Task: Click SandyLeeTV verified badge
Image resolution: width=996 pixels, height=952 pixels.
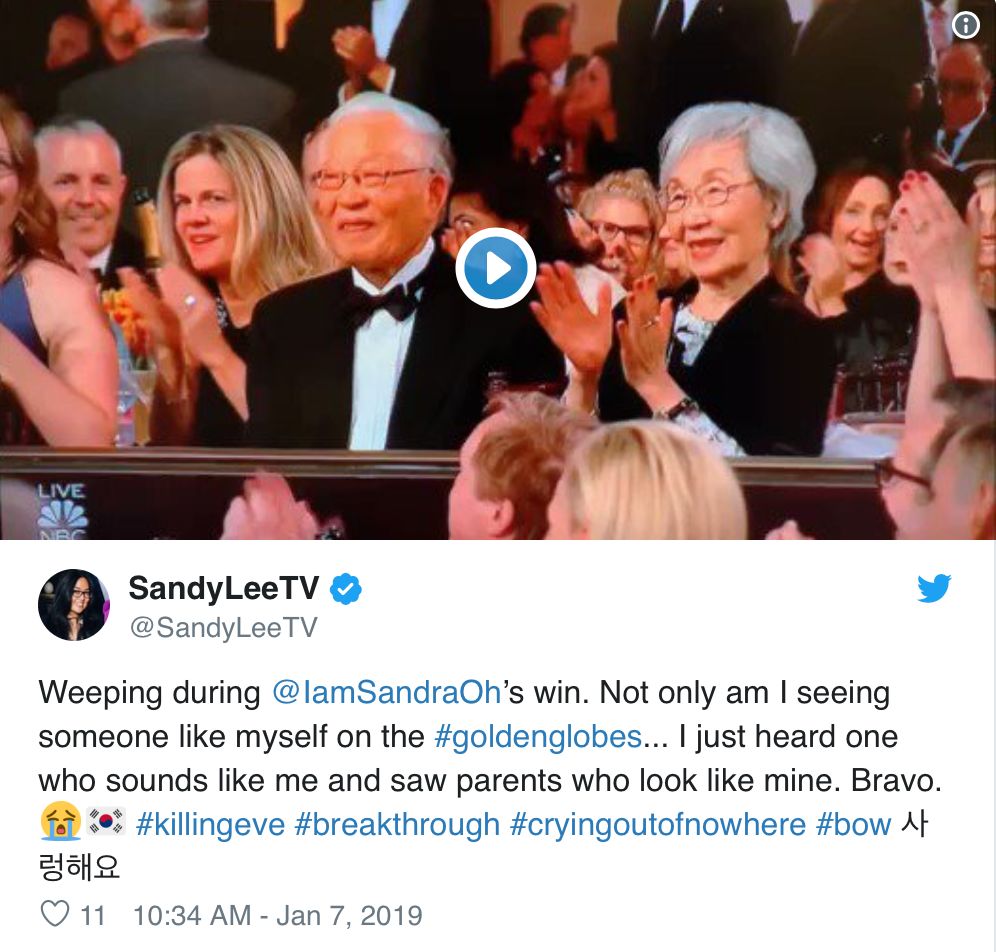Action: coord(346,589)
